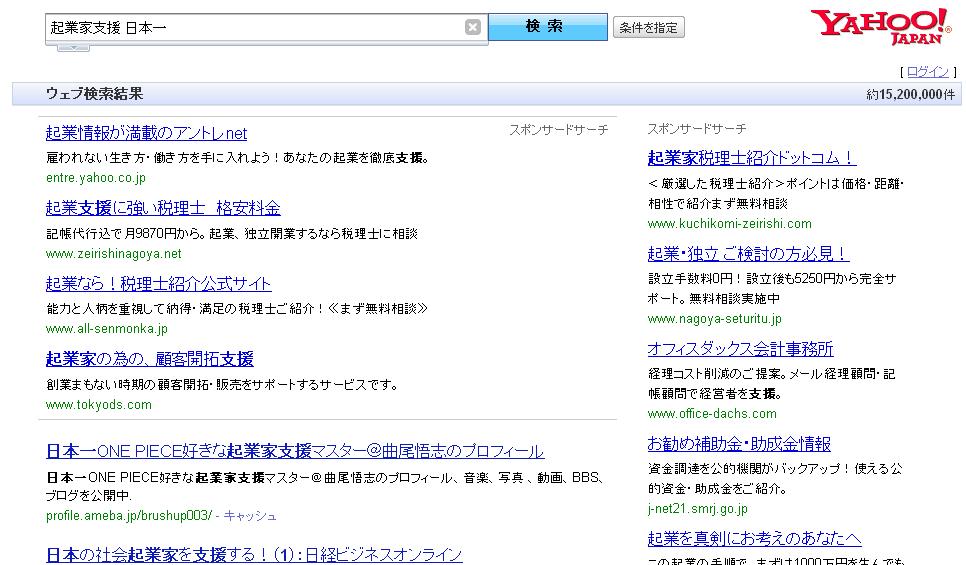Click the 検索 search button
The width and height of the screenshot is (966, 565).
(x=548, y=26)
